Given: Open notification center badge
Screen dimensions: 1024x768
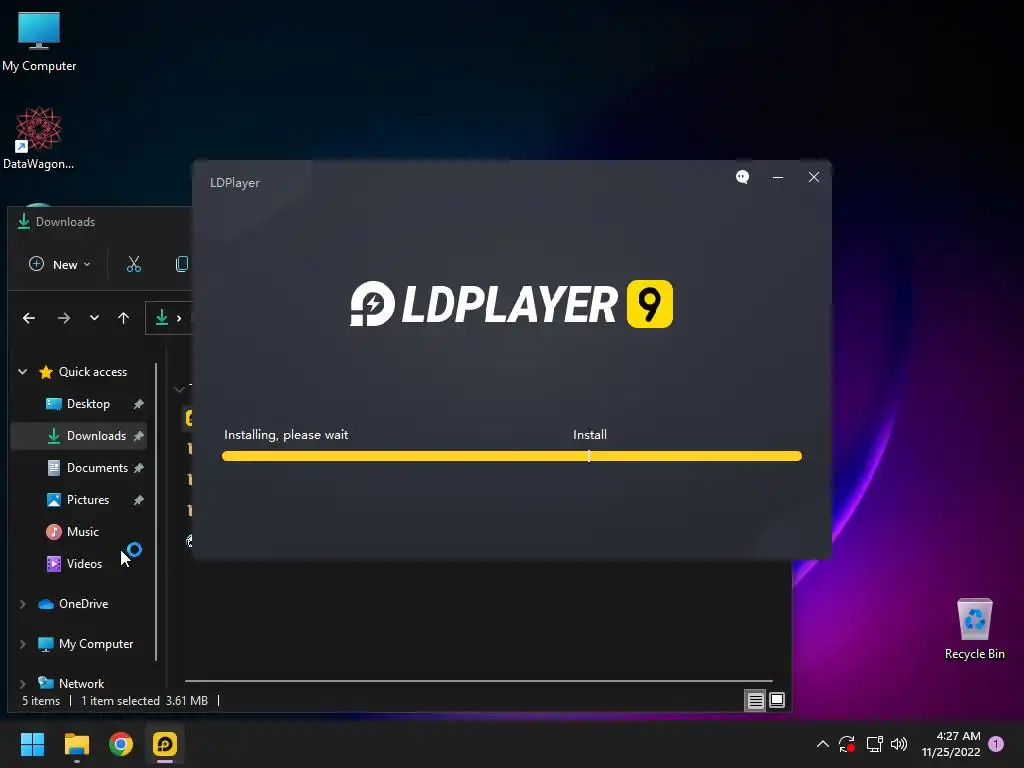Looking at the screenshot, I should (x=995, y=744).
